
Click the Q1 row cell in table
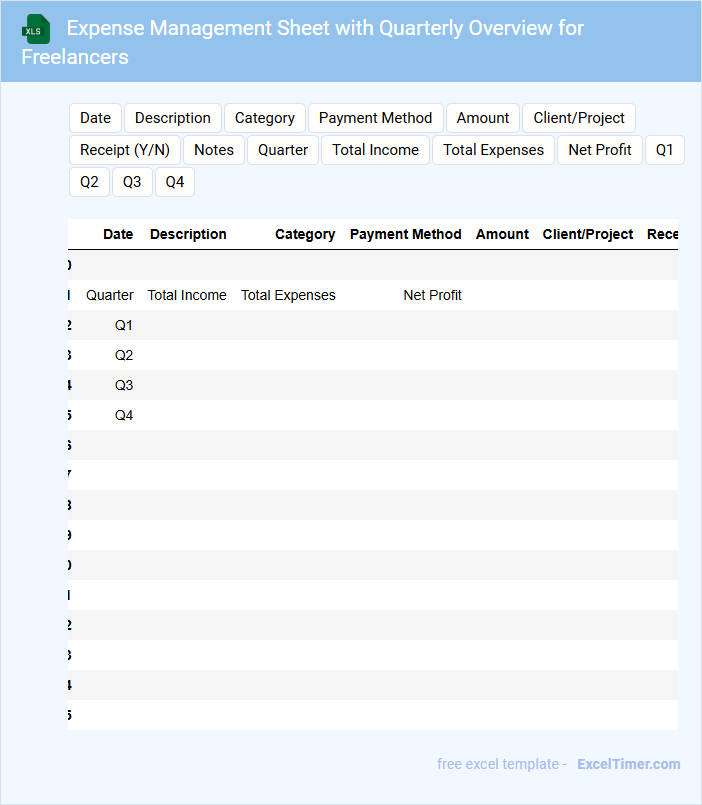[x=124, y=325]
